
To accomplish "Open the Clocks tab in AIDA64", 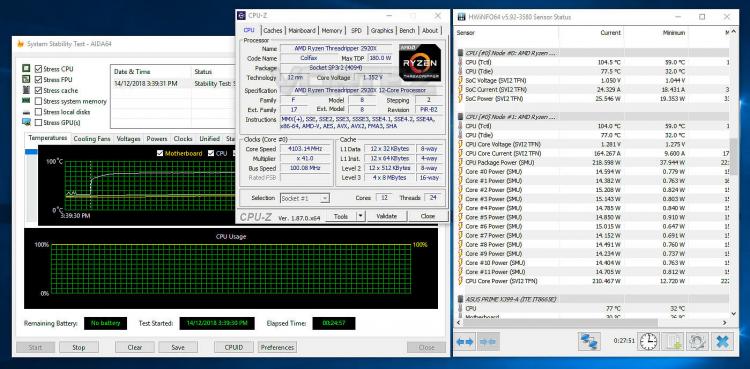I will coord(183,139).
